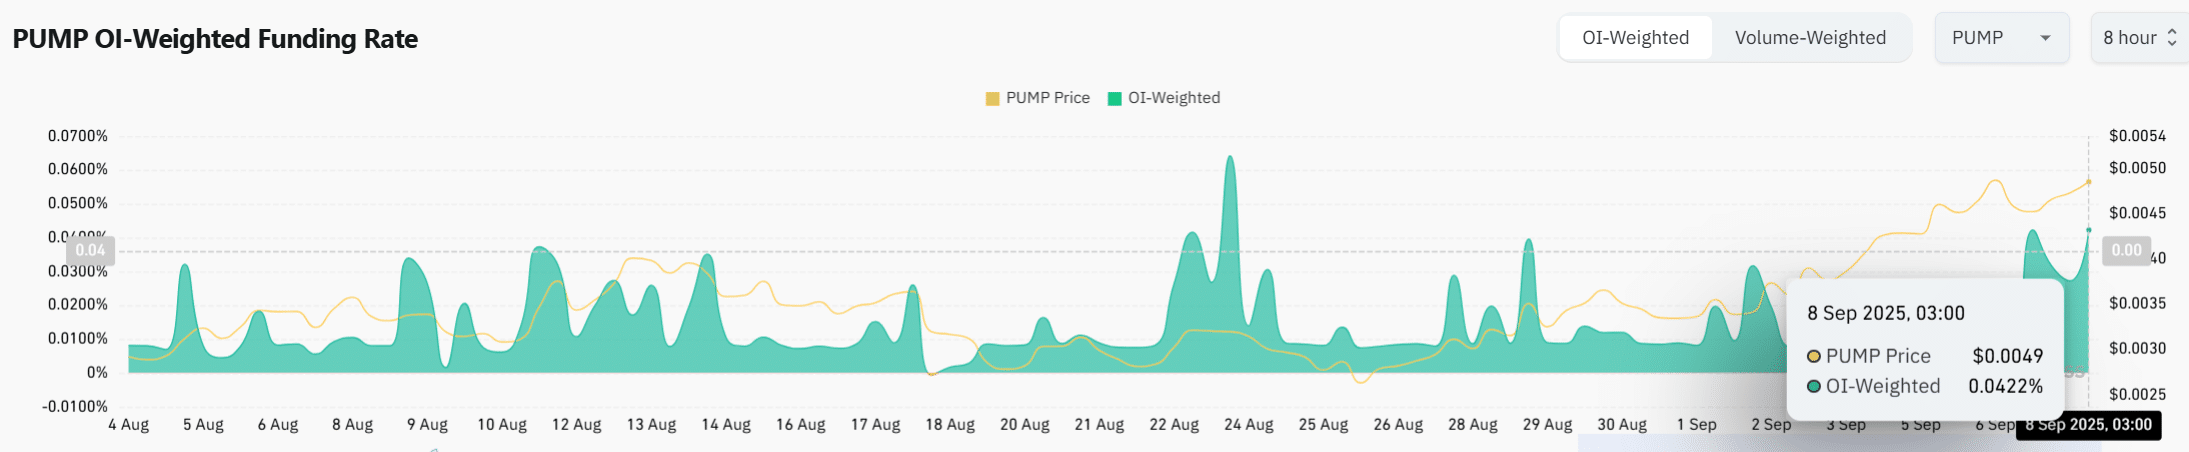Click the 0.0700% y-axis label
The image size is (2189, 452).
77,136
